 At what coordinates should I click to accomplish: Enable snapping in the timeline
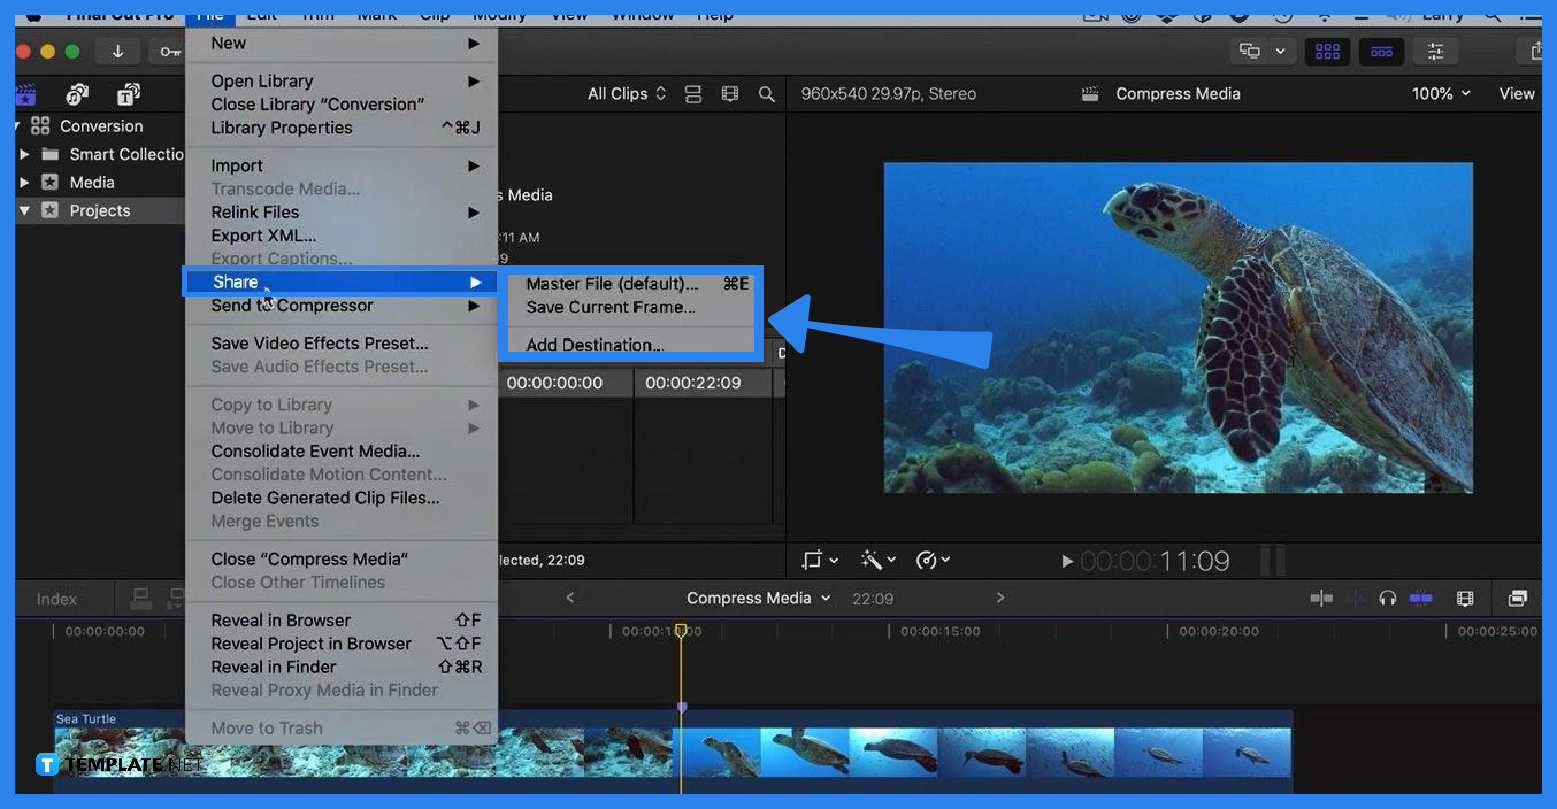click(1320, 598)
